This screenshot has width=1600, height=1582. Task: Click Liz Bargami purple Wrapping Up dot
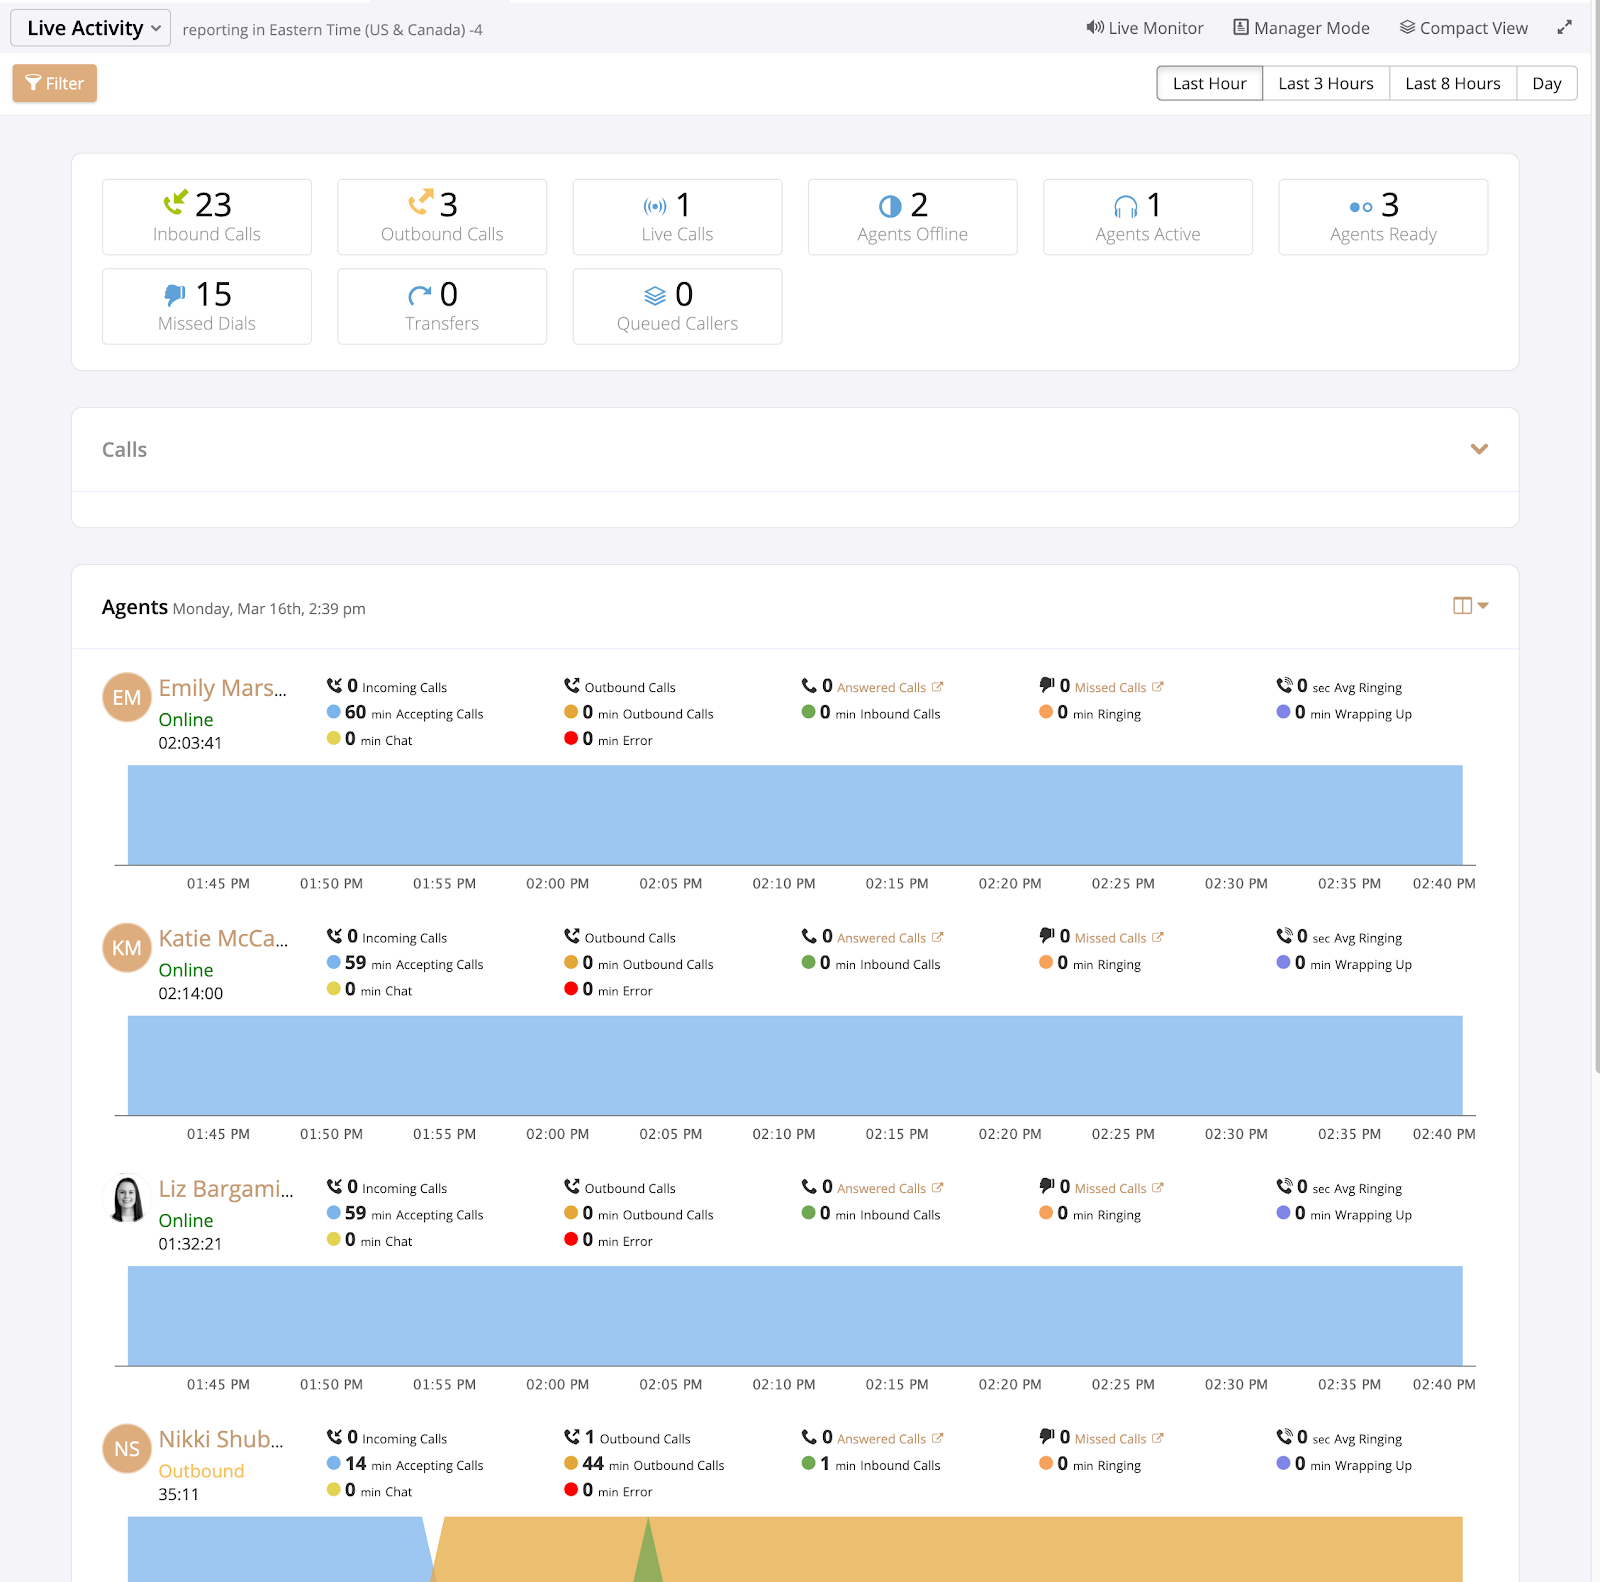click(1283, 1213)
